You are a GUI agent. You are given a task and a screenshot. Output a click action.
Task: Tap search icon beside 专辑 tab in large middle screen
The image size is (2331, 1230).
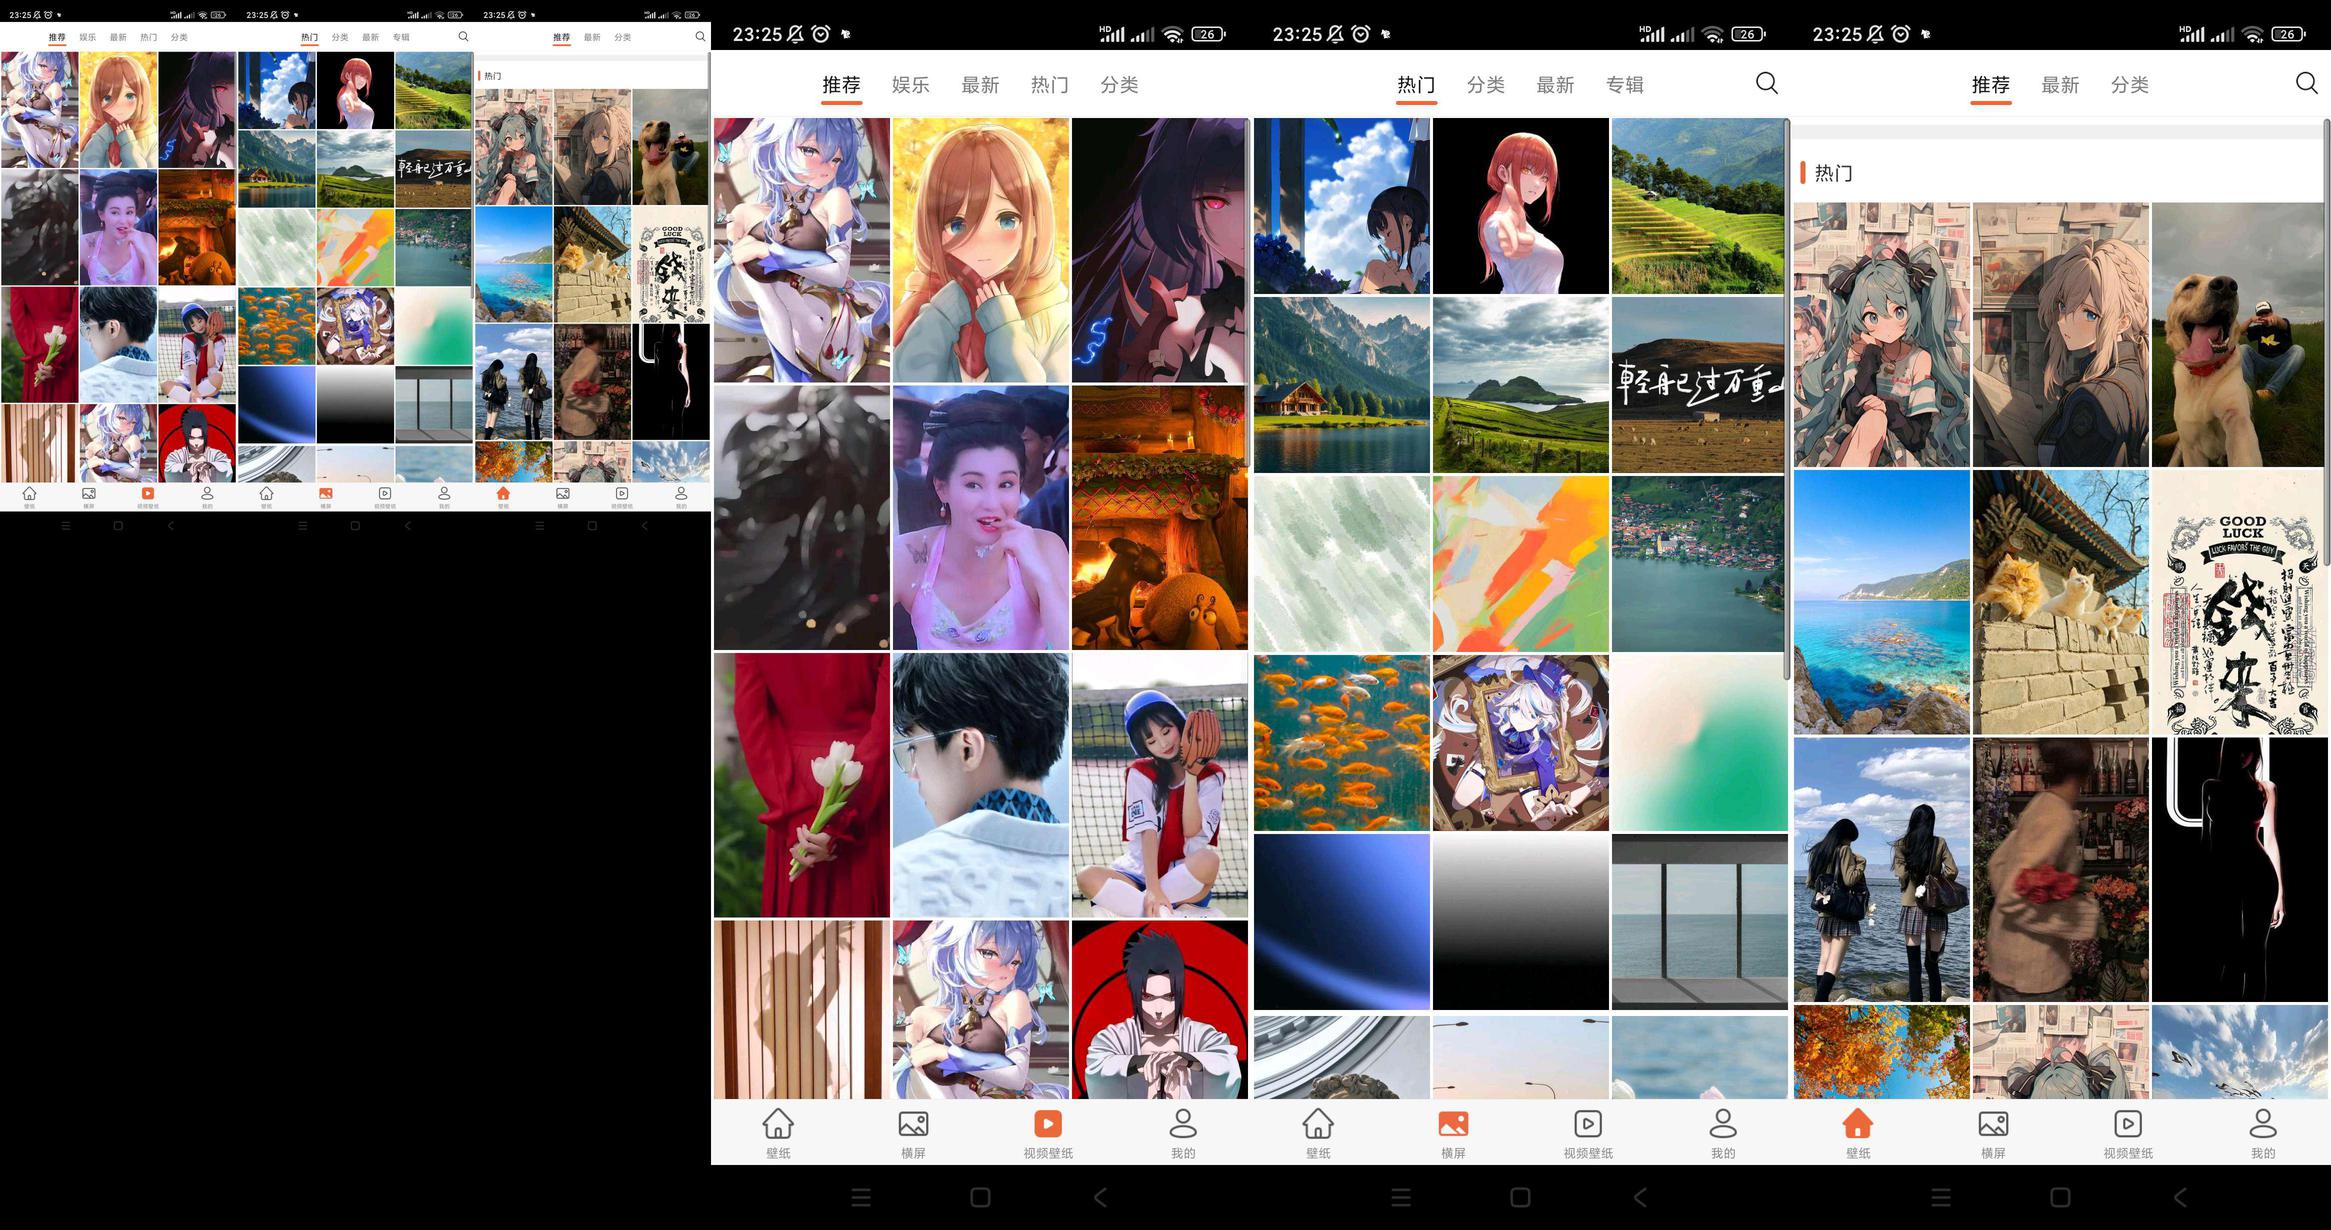click(1766, 83)
